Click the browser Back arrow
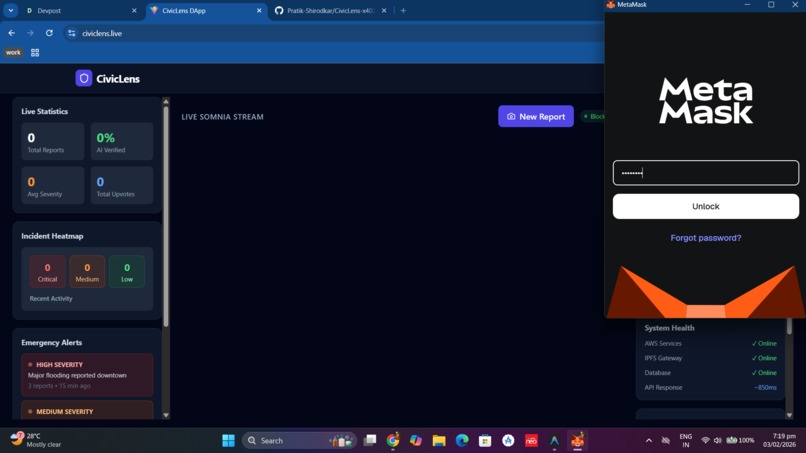The width and height of the screenshot is (806, 453). (11, 33)
